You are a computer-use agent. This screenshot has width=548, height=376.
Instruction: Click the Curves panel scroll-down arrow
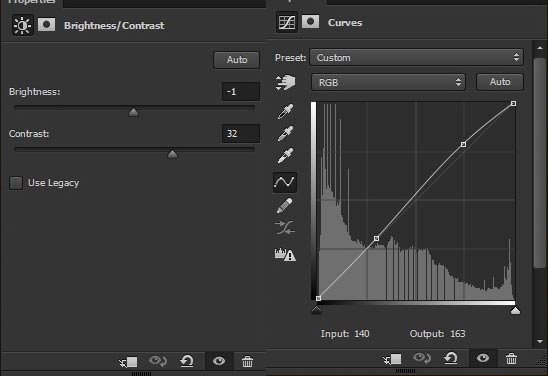tap(540, 341)
